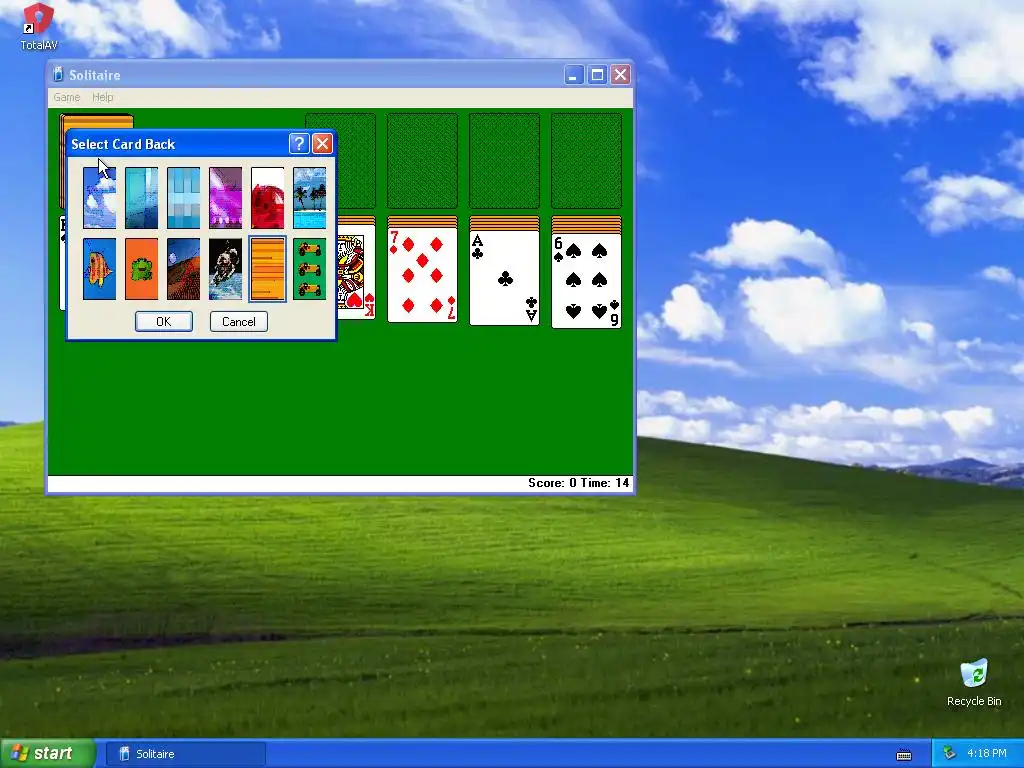Pick the astronaut card back
Viewport: 1024px width, 768px height.
(x=225, y=269)
